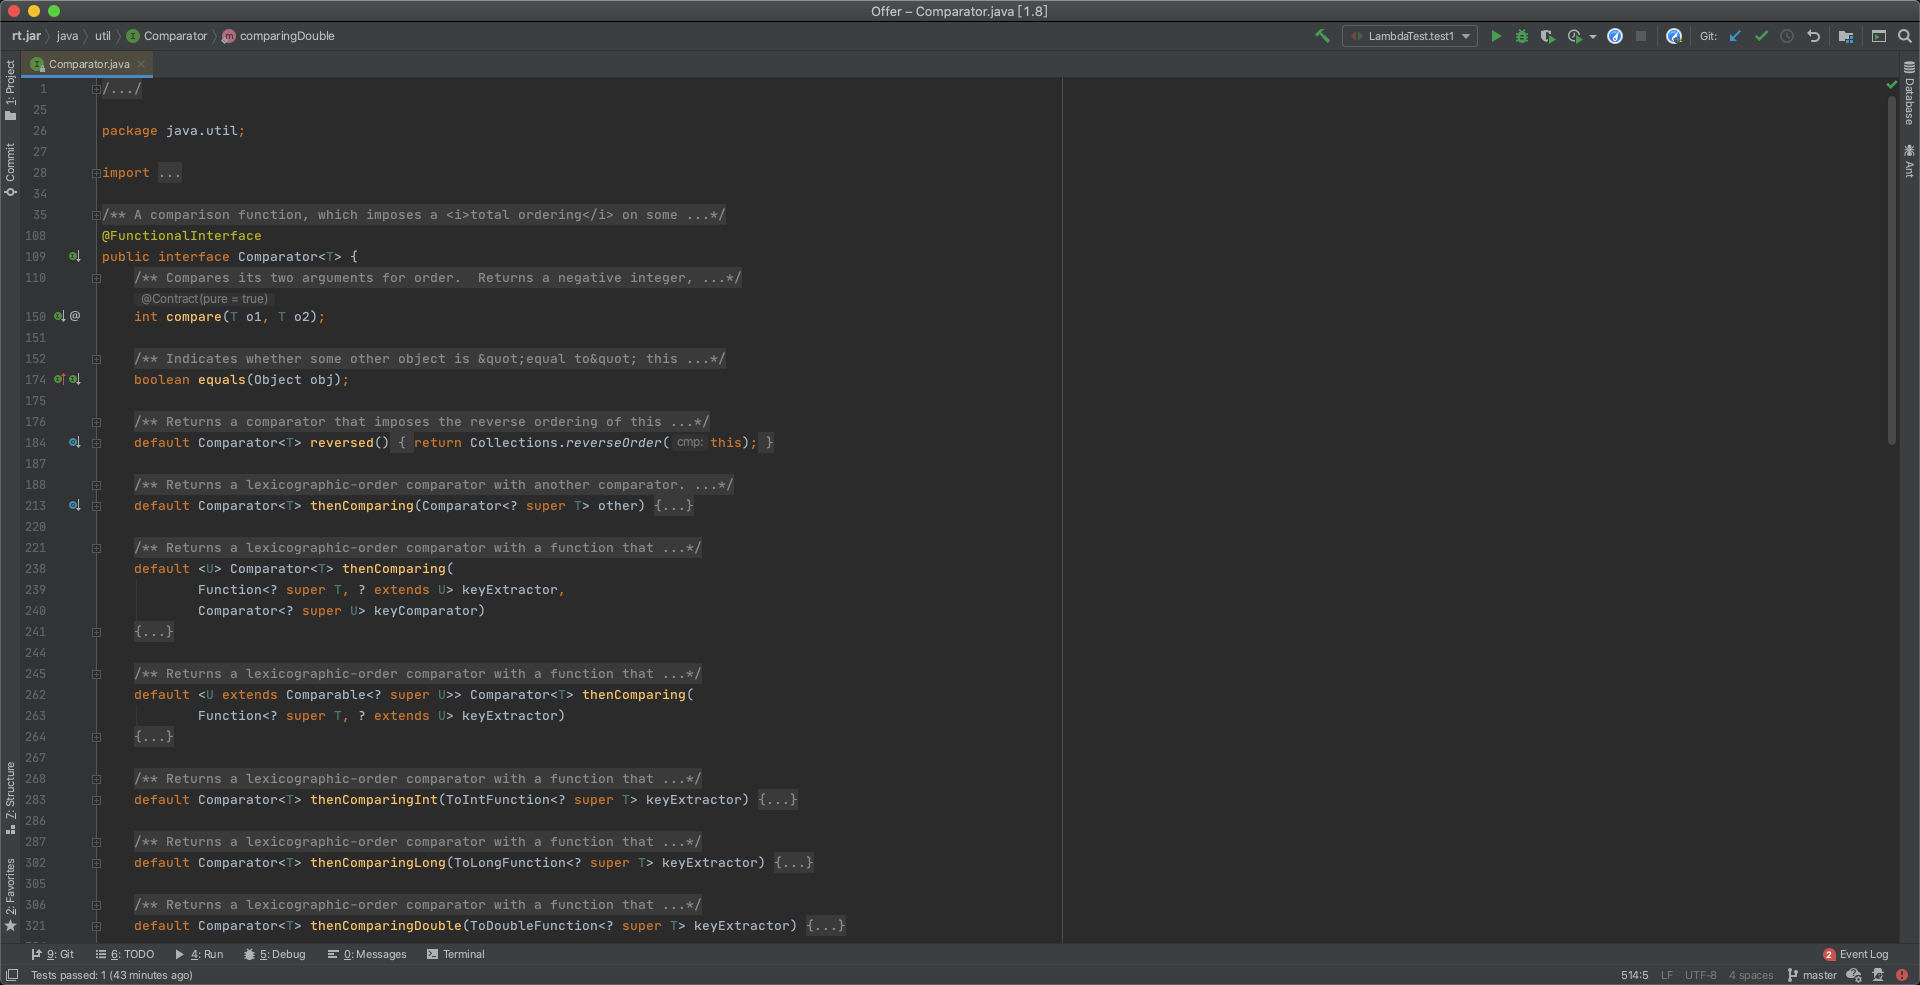The image size is (1920, 985).
Task: Open the 4: Run tool window
Action: point(199,954)
